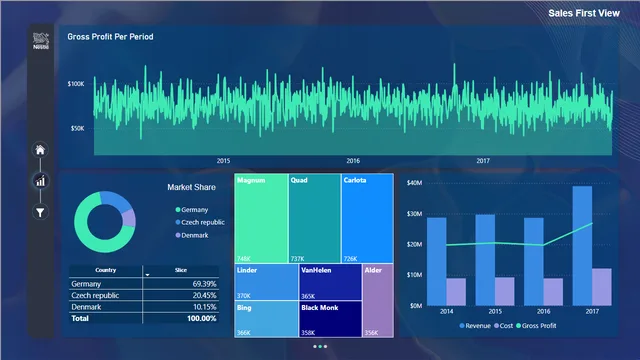Click the Home navigation icon
The height and width of the screenshot is (360, 640).
pos(40,150)
